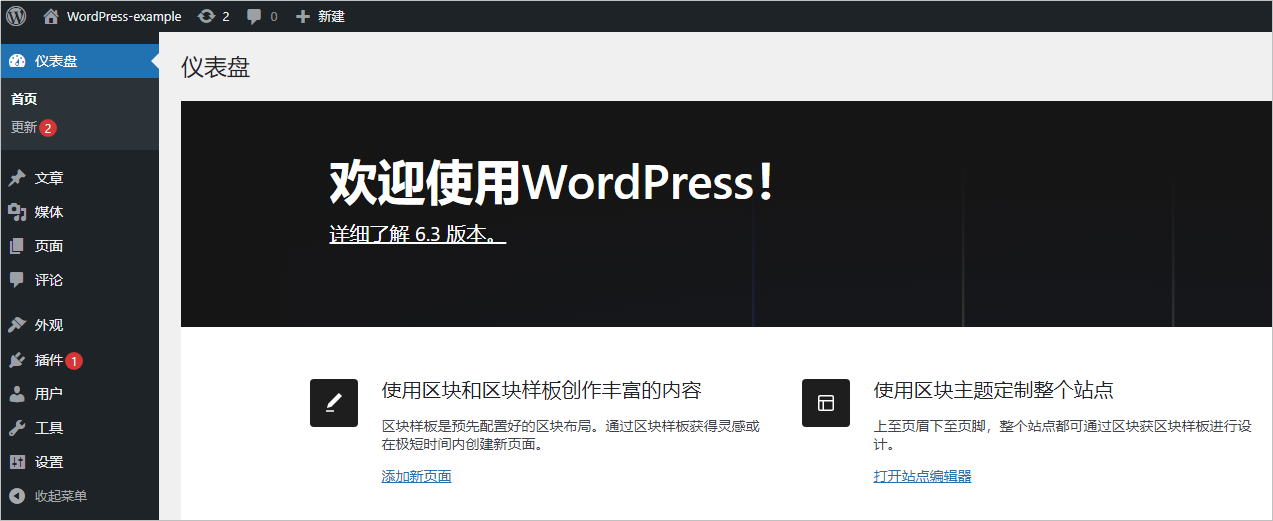Open the 插件 plugins menu

(x=49, y=360)
